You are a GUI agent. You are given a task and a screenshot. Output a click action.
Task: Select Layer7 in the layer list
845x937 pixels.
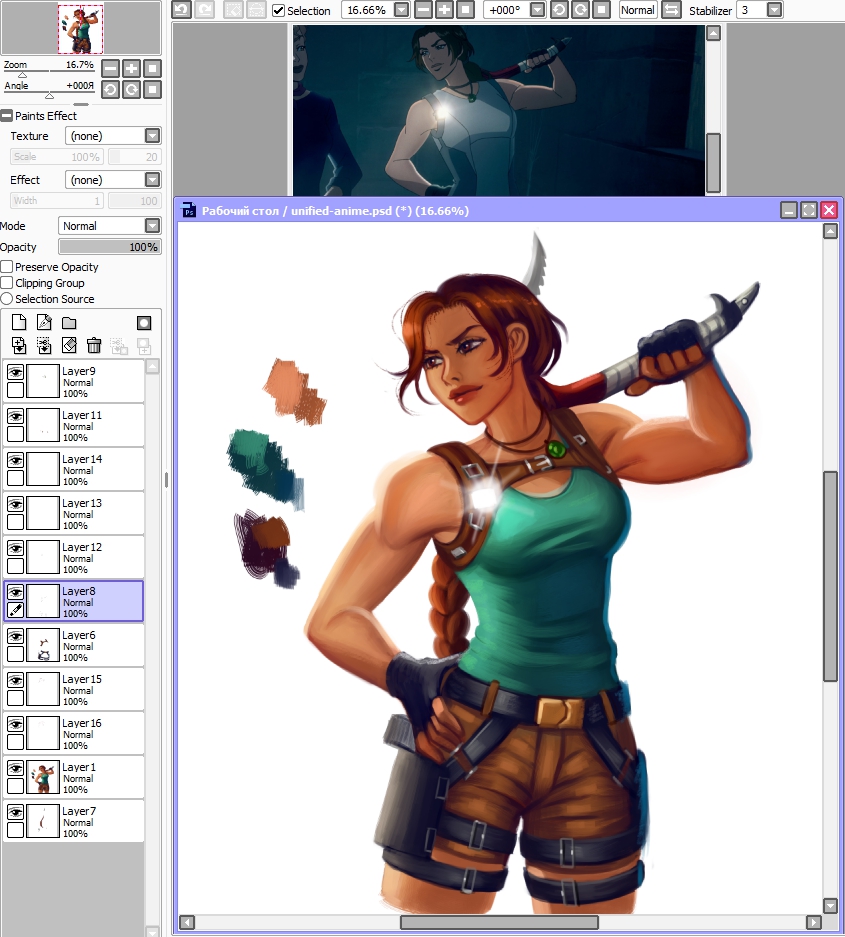74,821
